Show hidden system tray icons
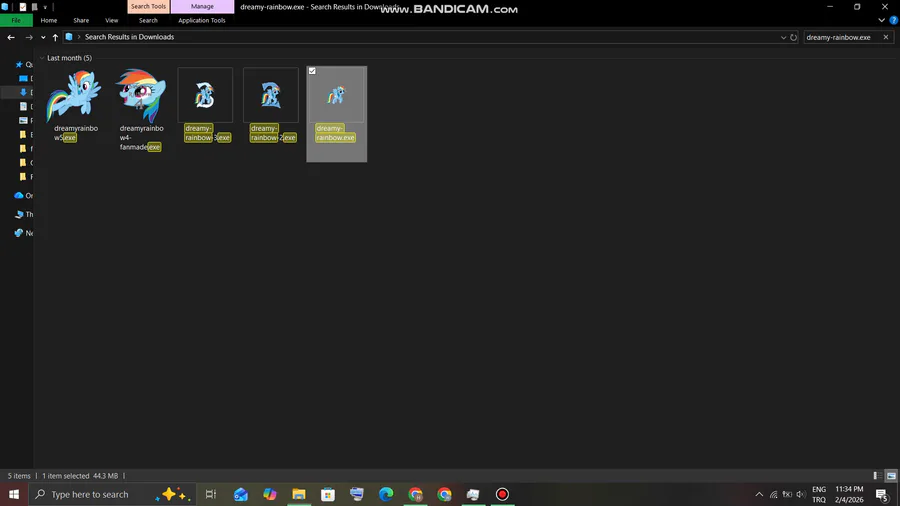Viewport: 900px width, 506px height. coord(759,494)
